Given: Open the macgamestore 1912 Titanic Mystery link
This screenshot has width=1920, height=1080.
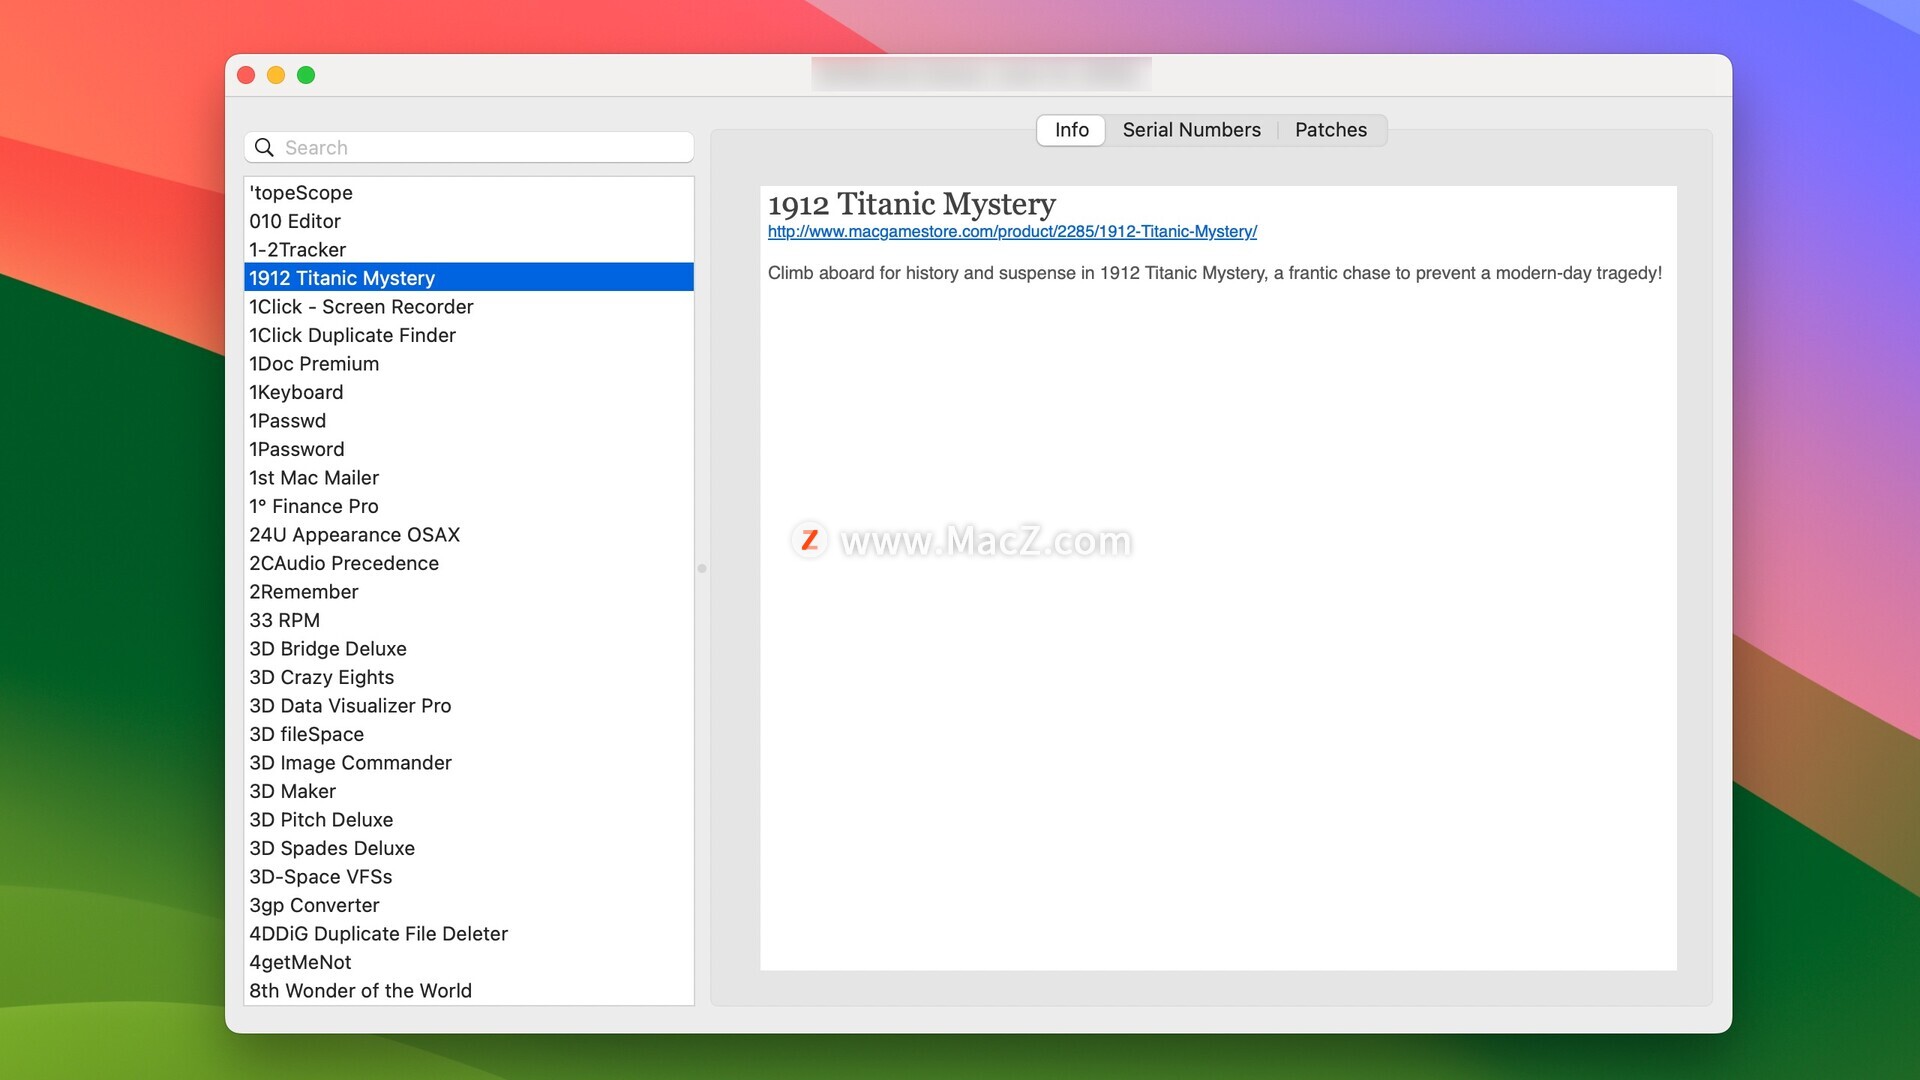Looking at the screenshot, I should tap(1012, 232).
